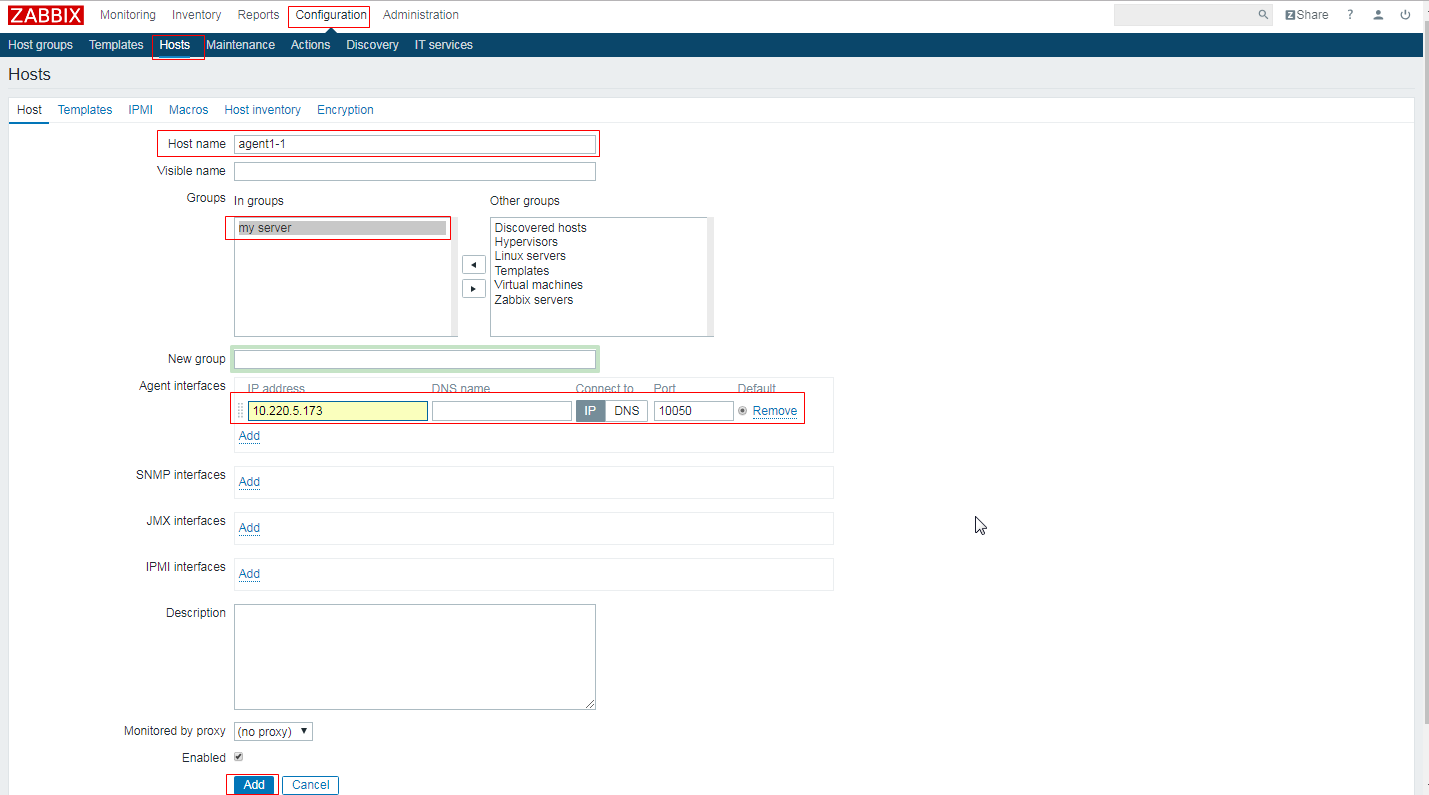Image resolution: width=1429 pixels, height=795 pixels.
Task: Switch to the Host inventory tab
Action: pyautogui.click(x=263, y=110)
